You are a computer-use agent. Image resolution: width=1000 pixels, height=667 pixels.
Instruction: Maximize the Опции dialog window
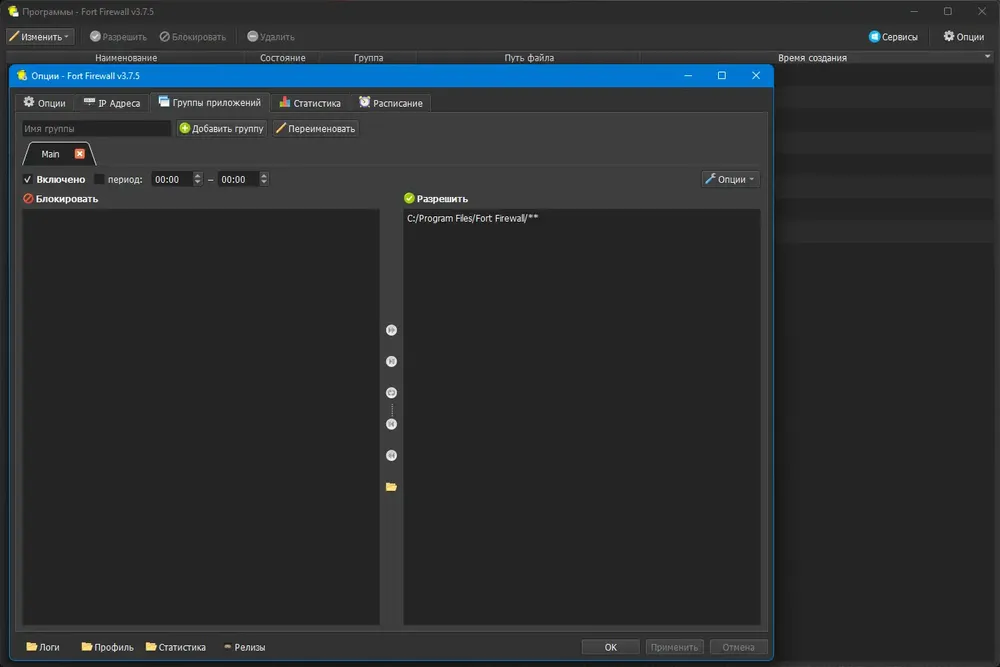tap(722, 75)
